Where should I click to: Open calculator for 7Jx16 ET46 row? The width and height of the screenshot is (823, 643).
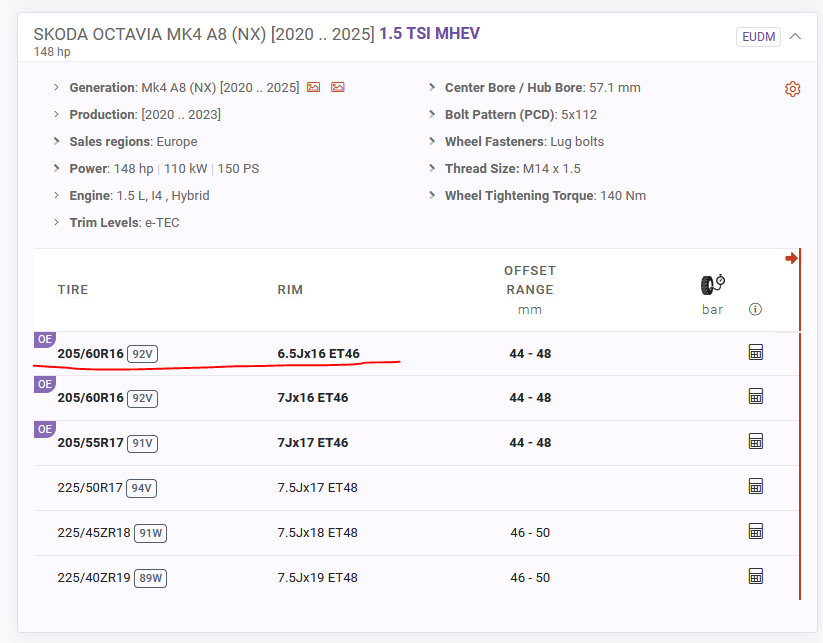coord(755,396)
